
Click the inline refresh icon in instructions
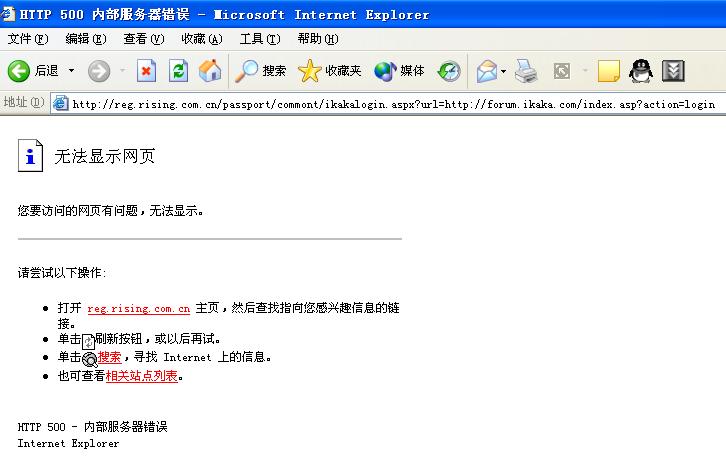coord(88,342)
